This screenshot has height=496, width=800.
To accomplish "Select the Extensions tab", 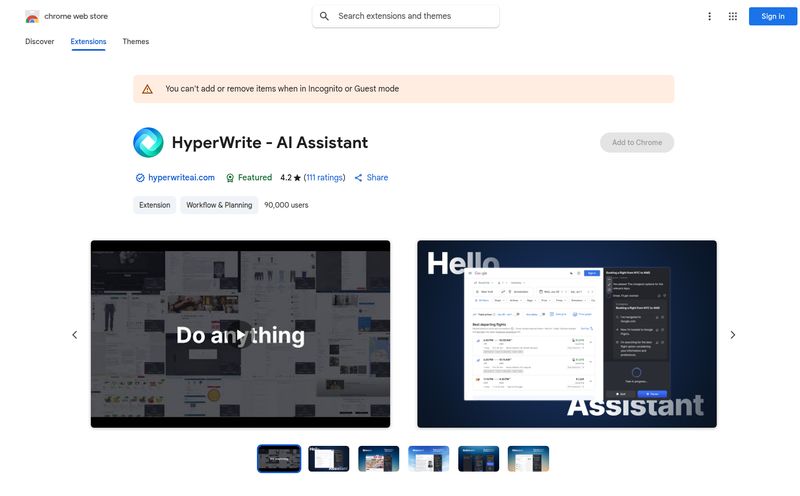I will [88, 41].
